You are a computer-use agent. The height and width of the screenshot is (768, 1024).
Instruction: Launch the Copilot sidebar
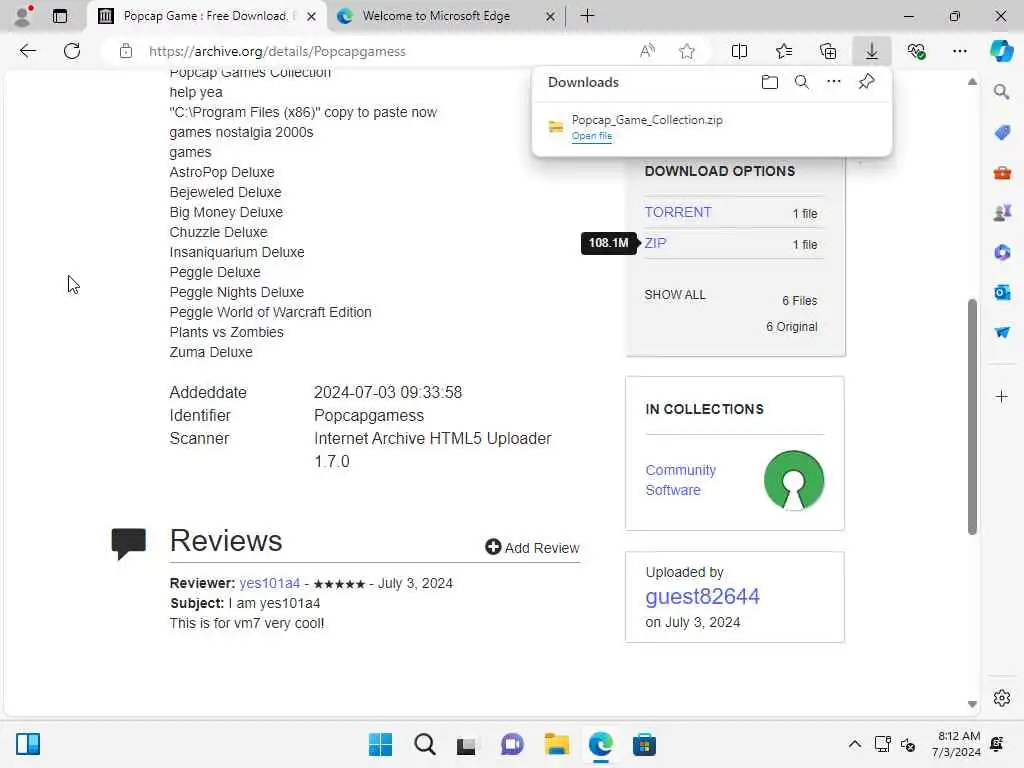click(1001, 51)
